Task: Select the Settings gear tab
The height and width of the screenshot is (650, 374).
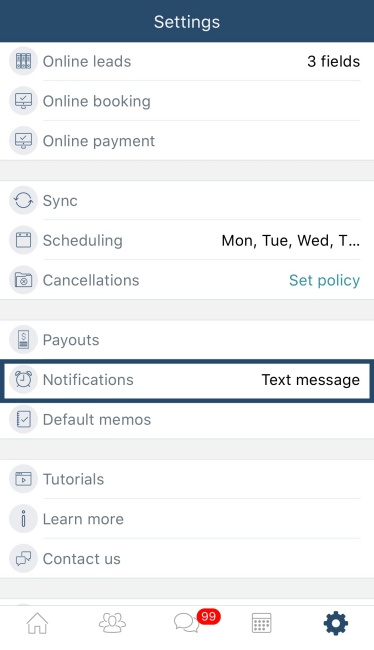Action: [336, 623]
